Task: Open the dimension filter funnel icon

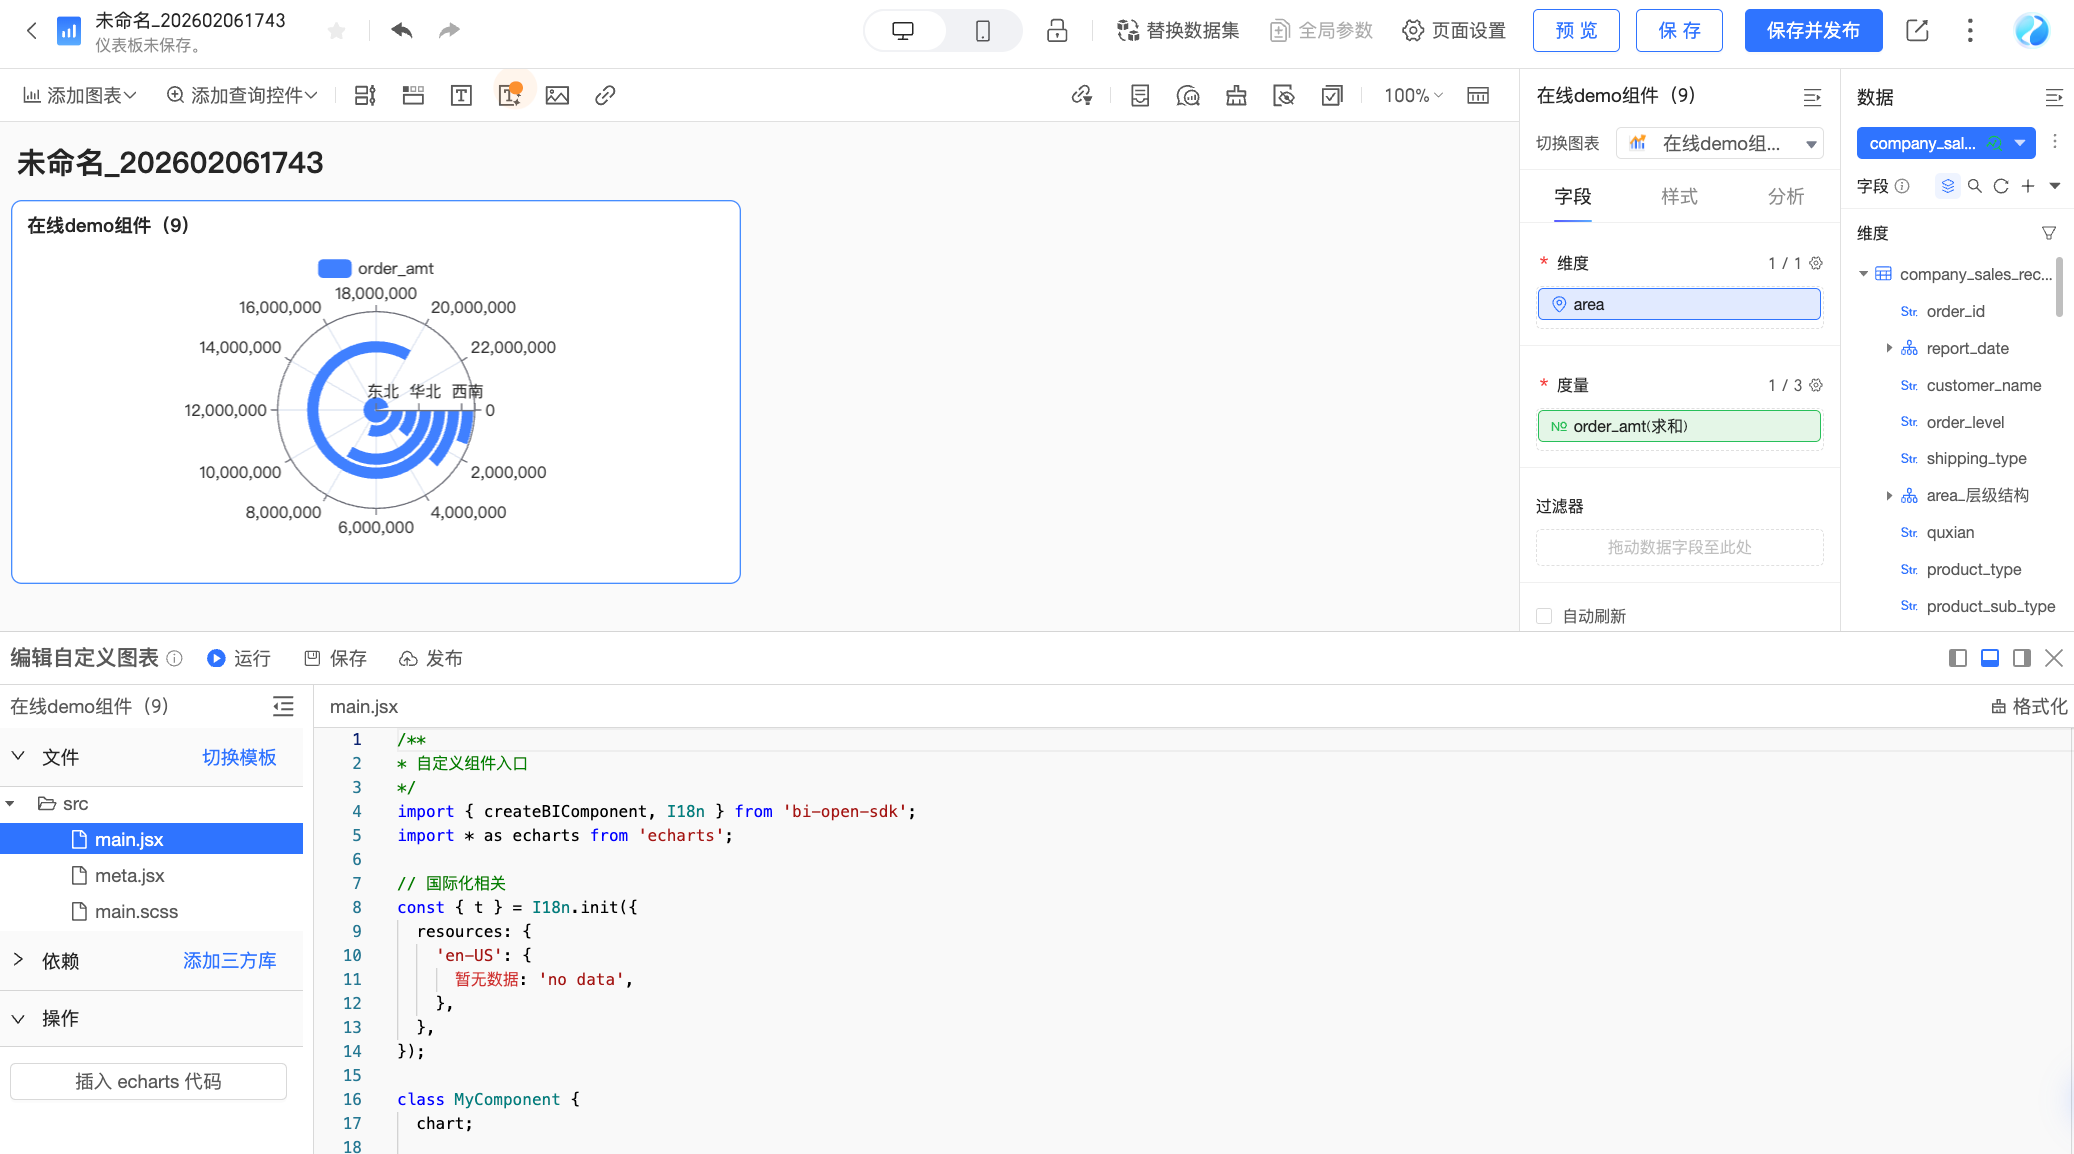Action: (2048, 233)
